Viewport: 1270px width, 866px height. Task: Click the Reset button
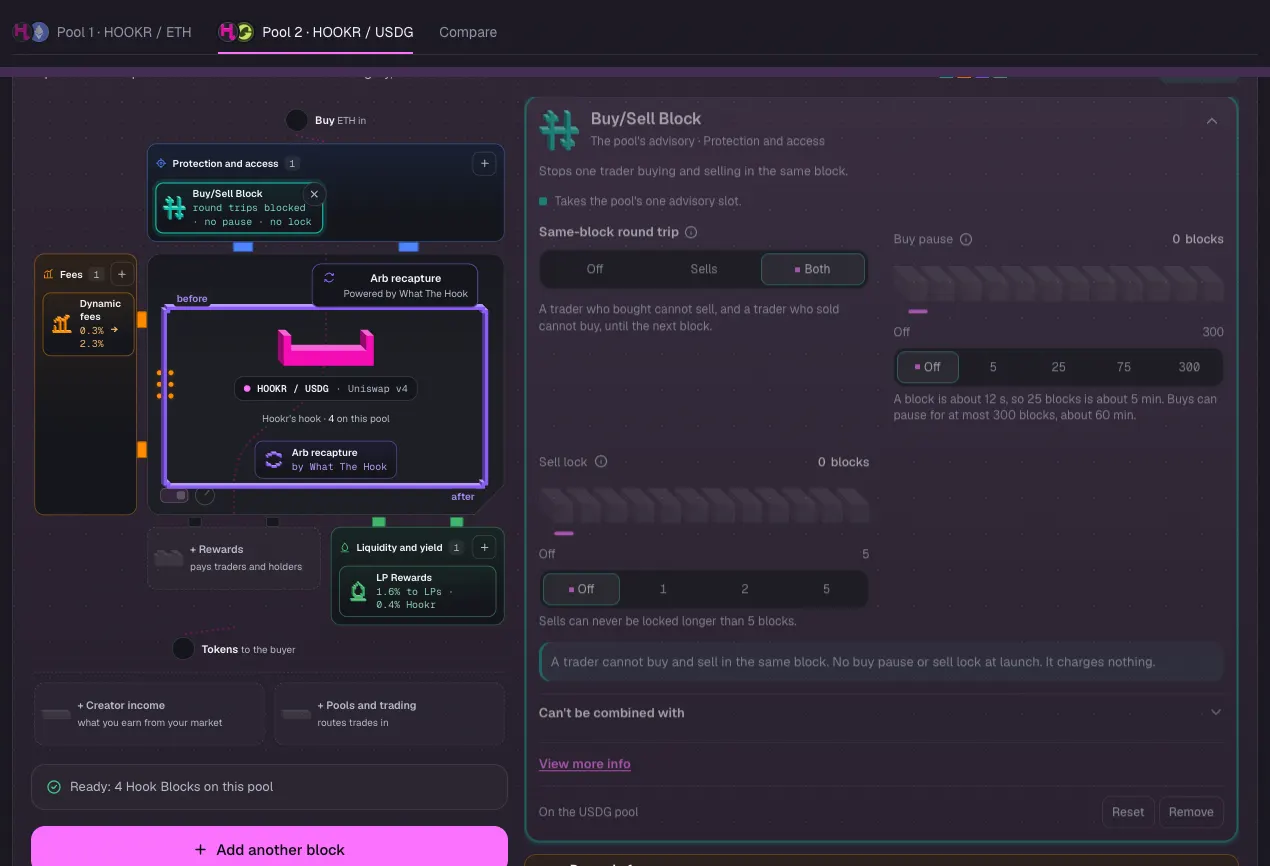point(1128,812)
